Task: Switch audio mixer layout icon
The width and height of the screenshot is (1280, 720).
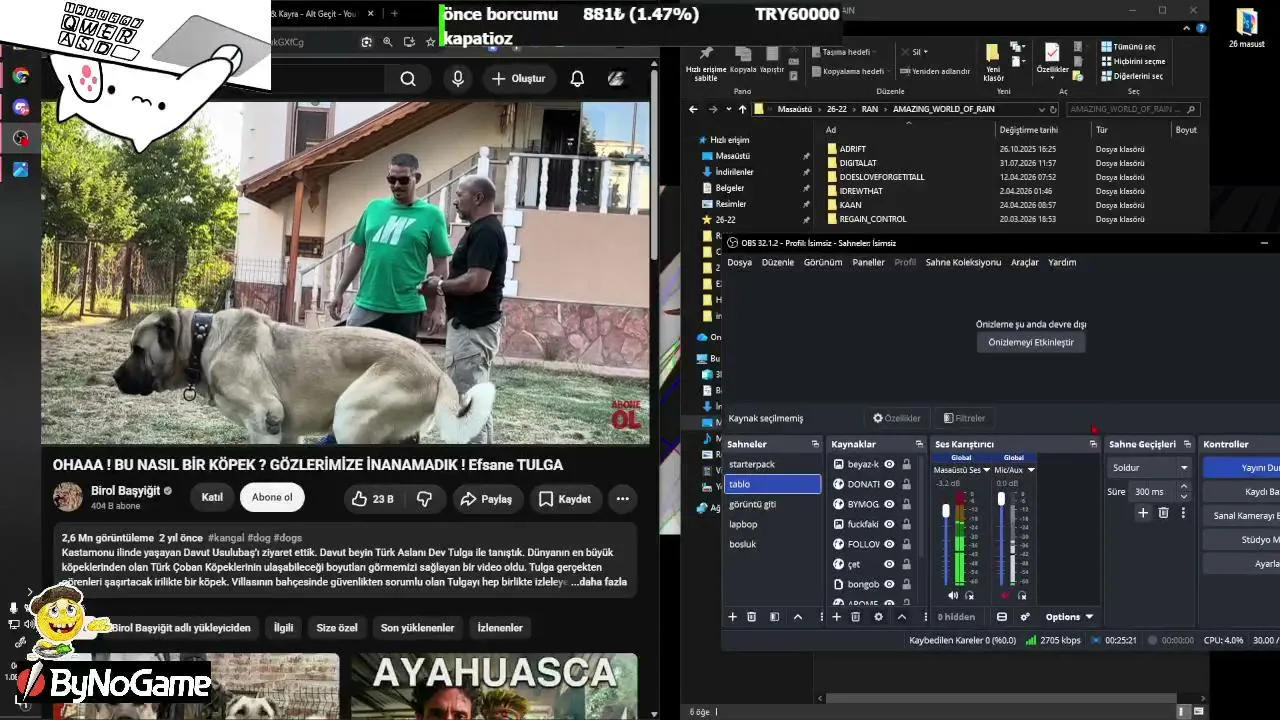Action: (x=1002, y=617)
